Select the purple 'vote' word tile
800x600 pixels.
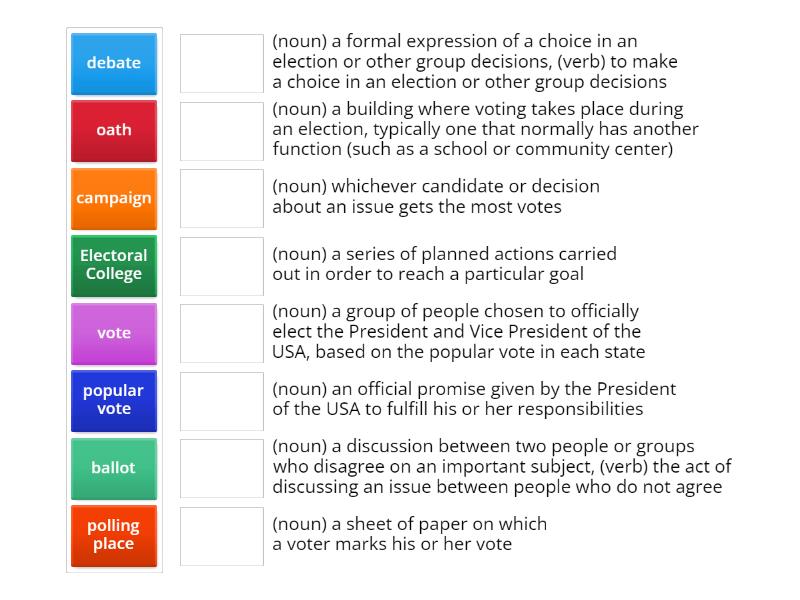(113, 333)
